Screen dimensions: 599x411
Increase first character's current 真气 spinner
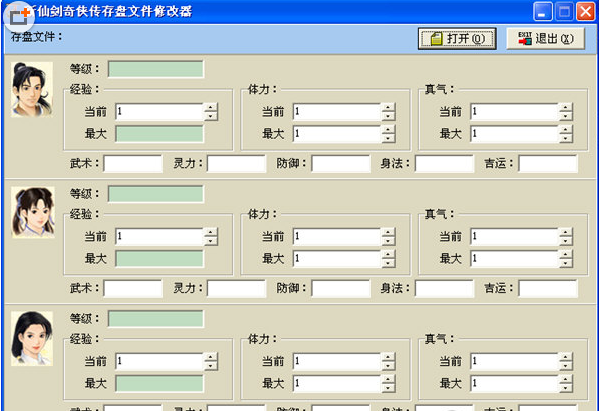click(x=566, y=107)
